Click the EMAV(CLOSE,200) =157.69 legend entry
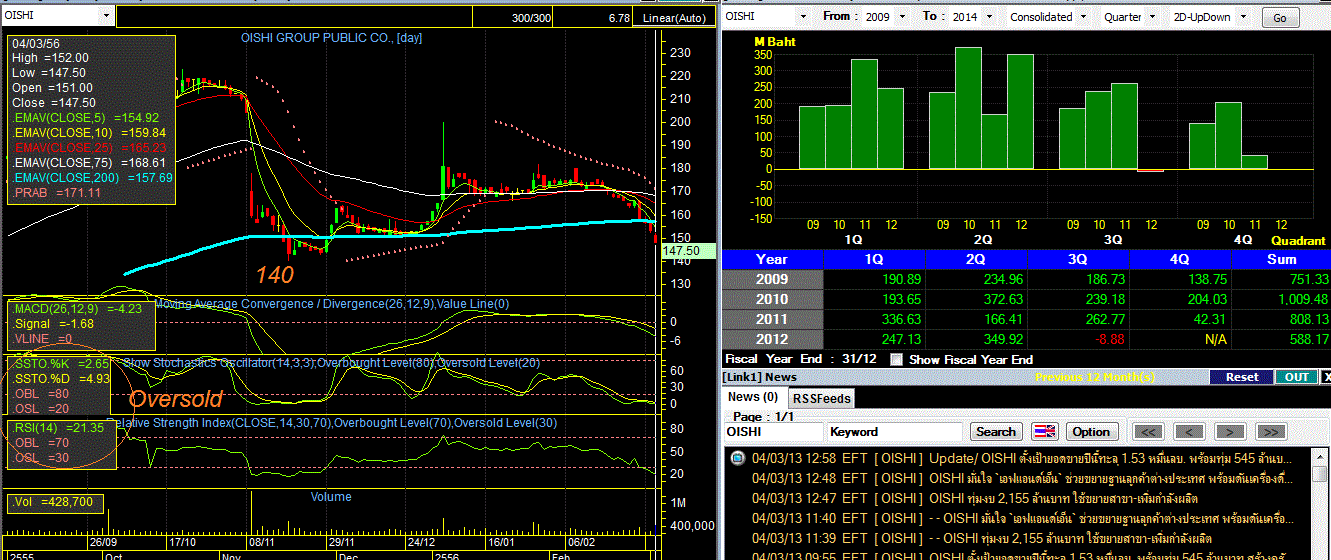 tap(92, 177)
